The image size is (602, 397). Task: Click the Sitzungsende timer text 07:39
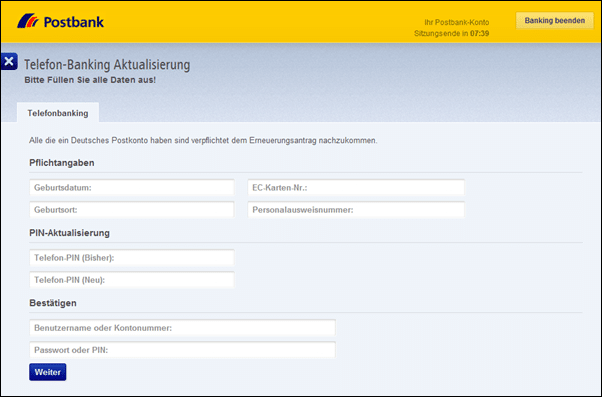point(480,33)
